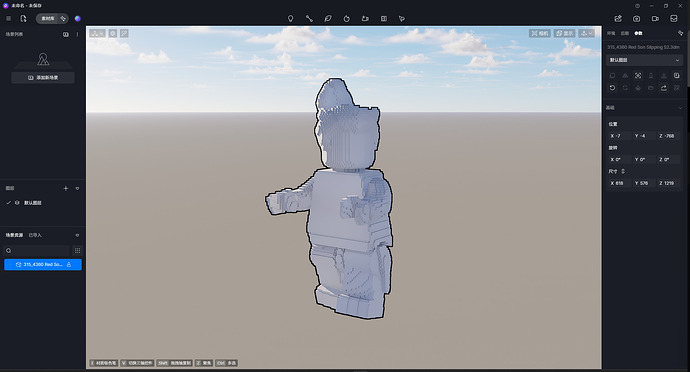Add a new layer with plus icon
Screen dimensions: 690x372
point(66,188)
